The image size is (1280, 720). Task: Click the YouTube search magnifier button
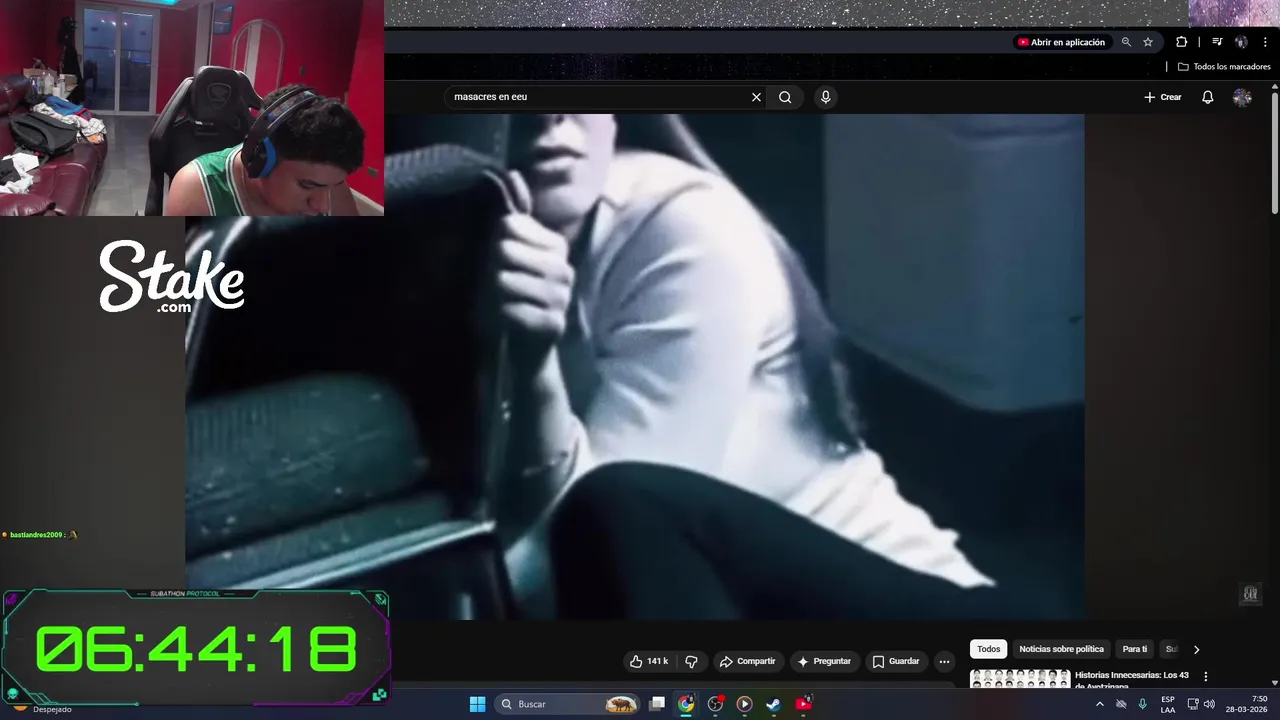click(785, 97)
